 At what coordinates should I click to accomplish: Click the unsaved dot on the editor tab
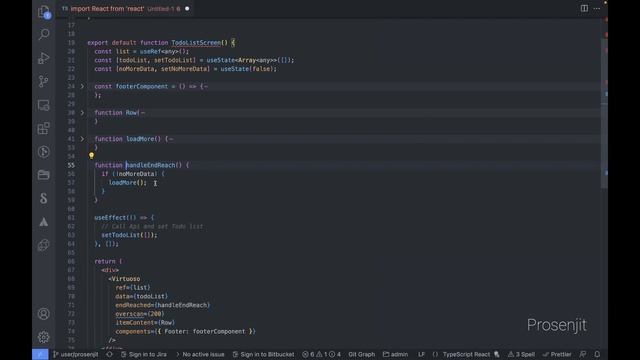click(x=187, y=9)
